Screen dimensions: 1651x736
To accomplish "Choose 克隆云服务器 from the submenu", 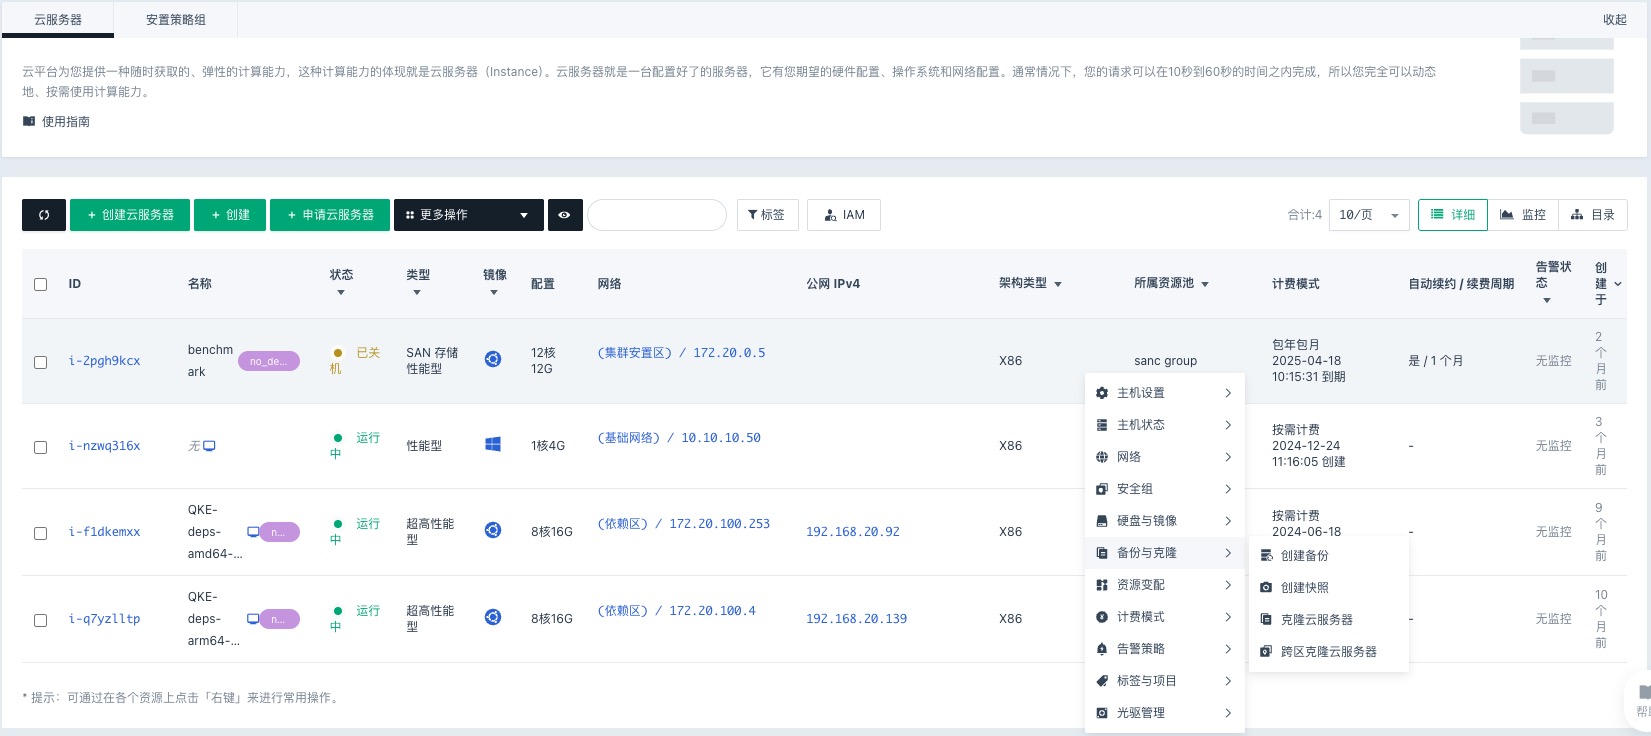I will pyautogui.click(x=1316, y=620).
